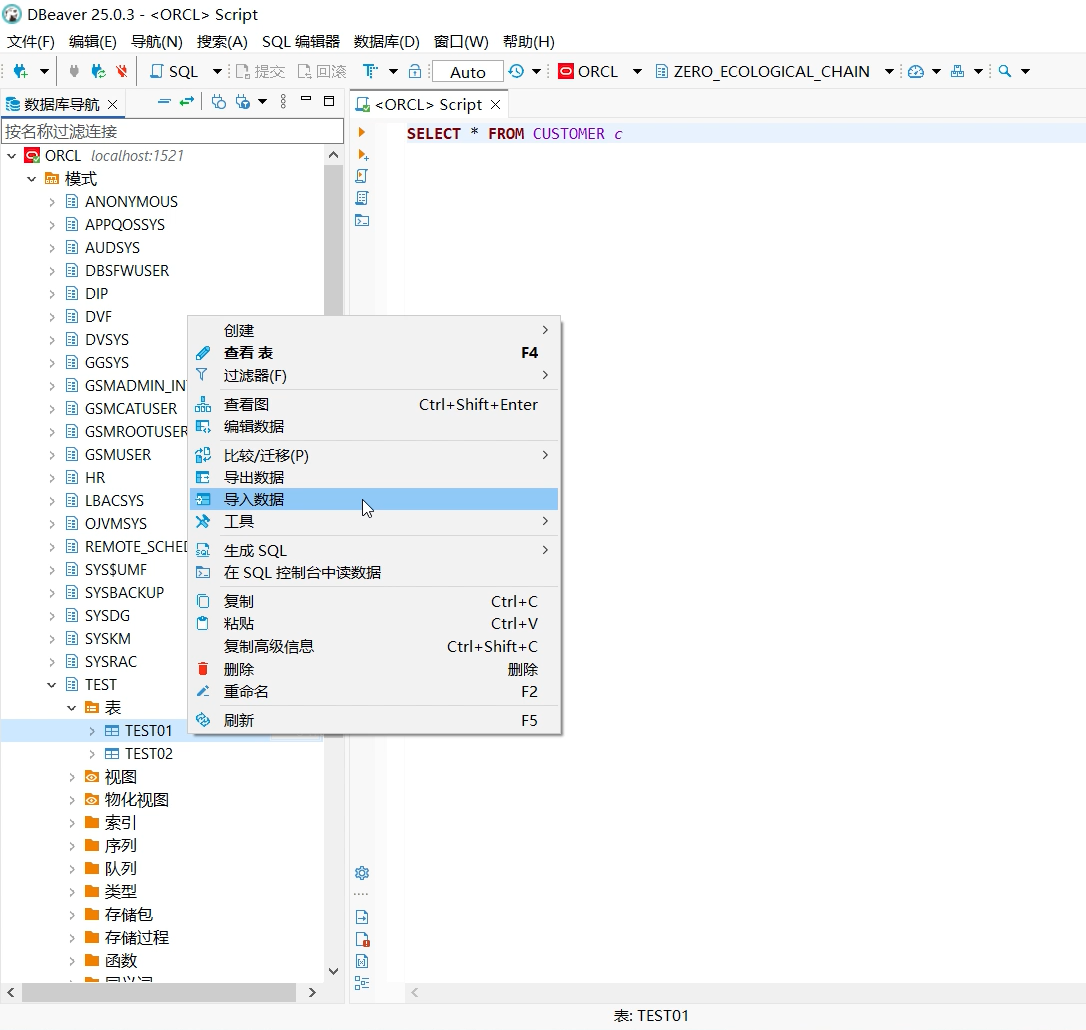
Task: Expand the TEST02 table node
Action: pyautogui.click(x=92, y=754)
